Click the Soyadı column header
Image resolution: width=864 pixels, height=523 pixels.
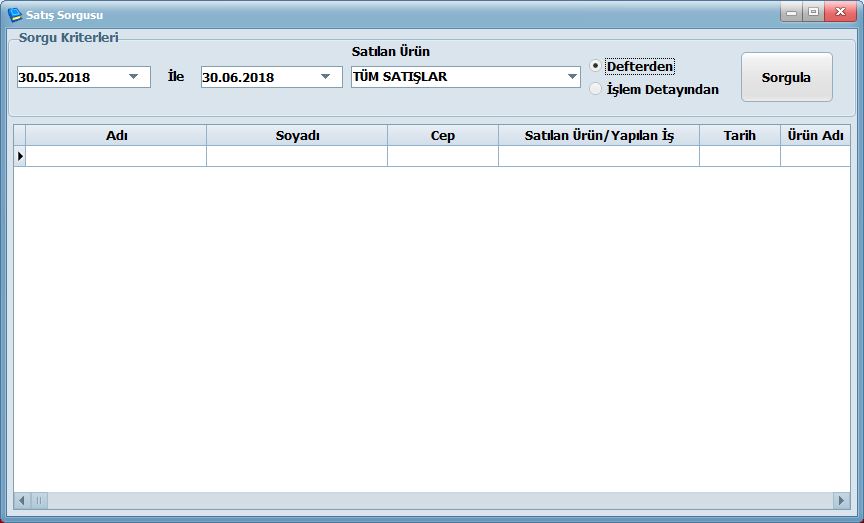[x=297, y=136]
